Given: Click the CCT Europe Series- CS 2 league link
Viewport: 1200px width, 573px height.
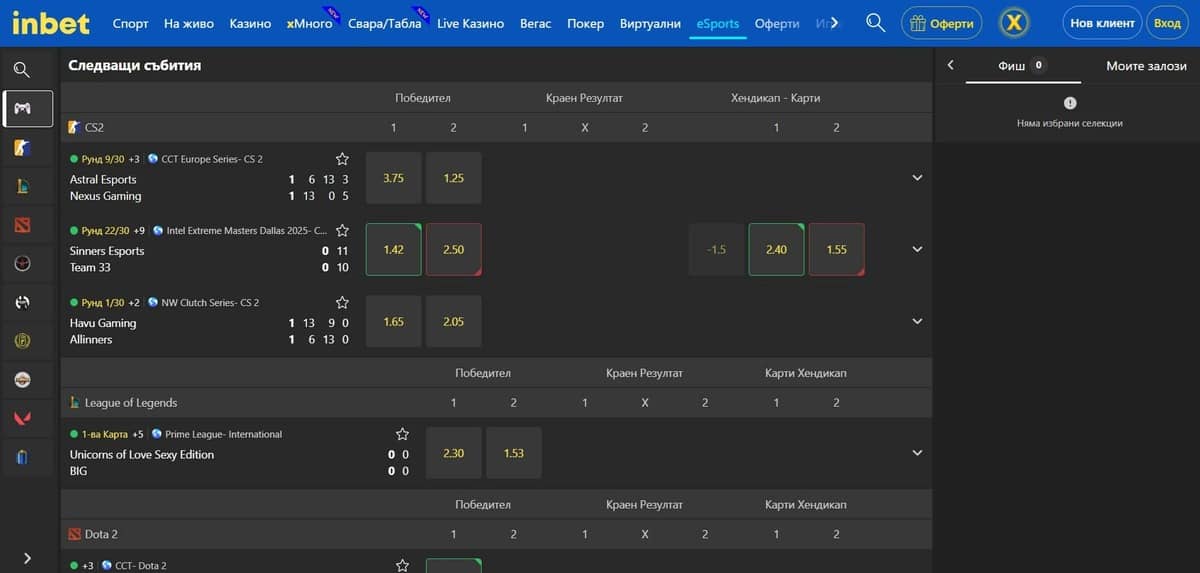Looking at the screenshot, I should (212, 159).
